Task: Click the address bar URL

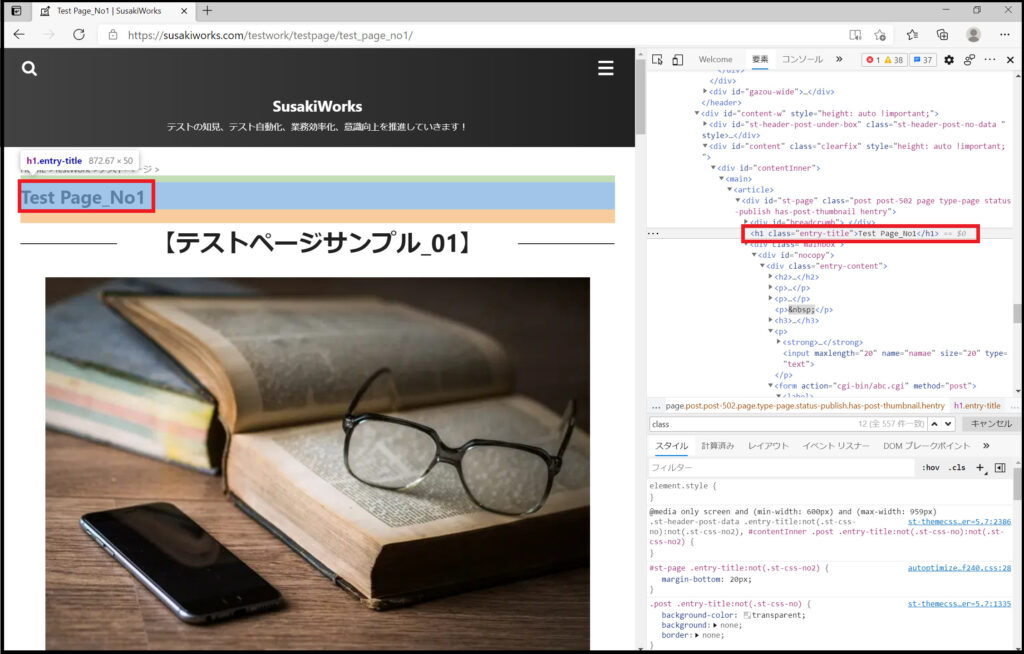Action: point(270,35)
